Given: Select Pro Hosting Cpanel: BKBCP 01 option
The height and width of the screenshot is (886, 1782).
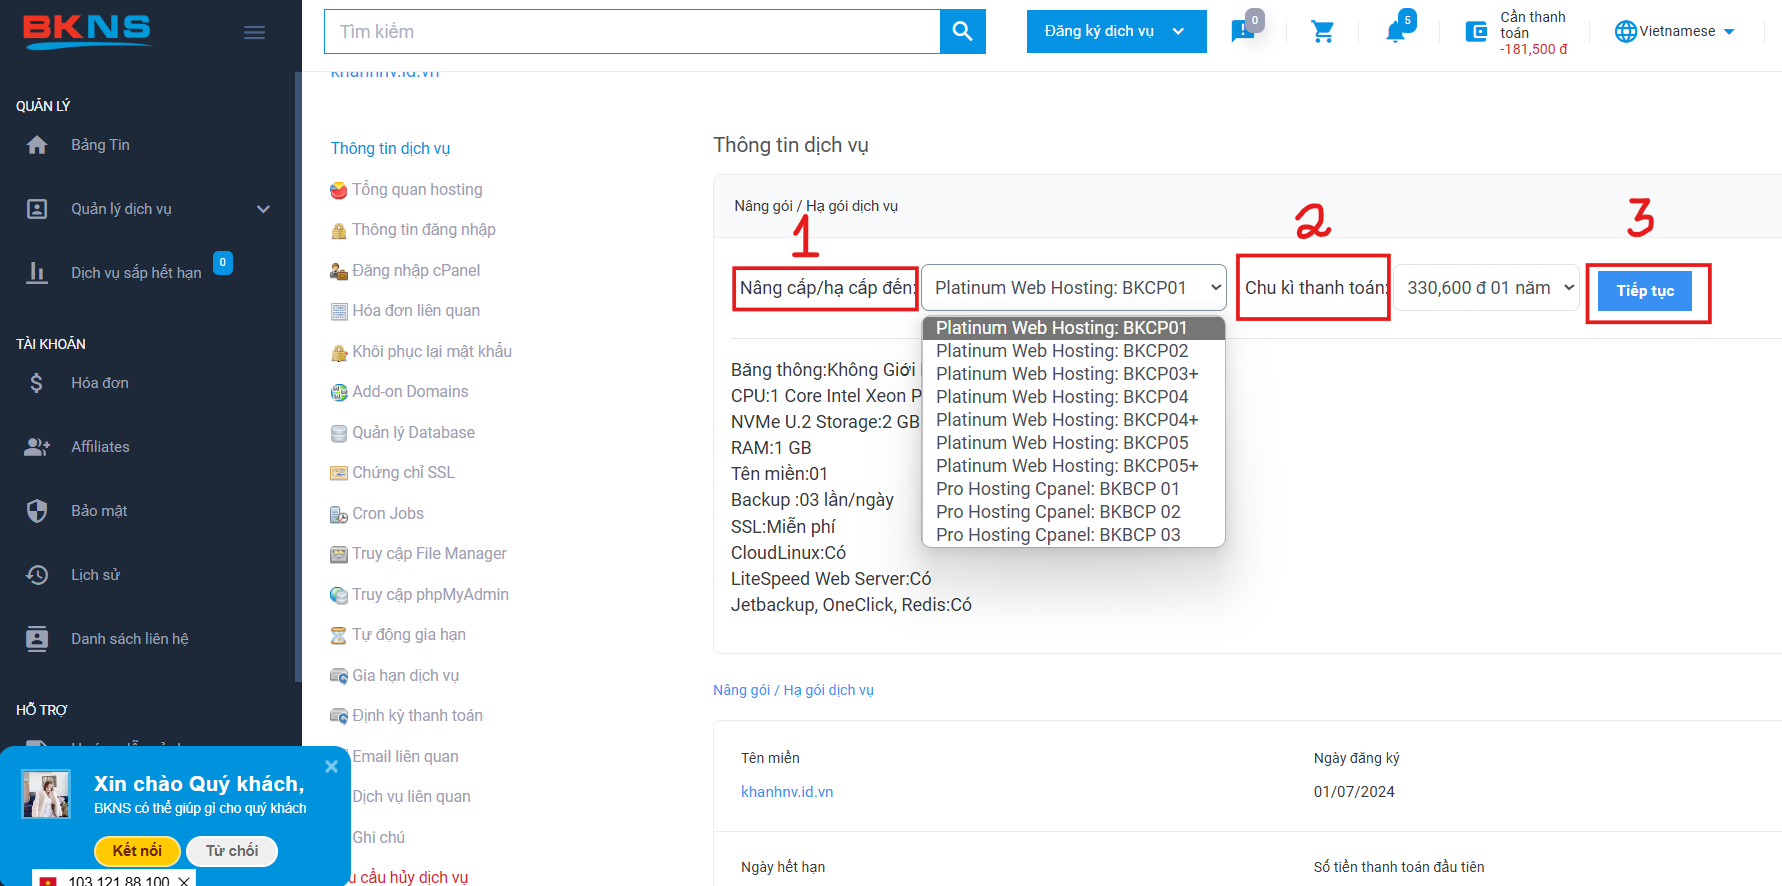Looking at the screenshot, I should click(1073, 489).
